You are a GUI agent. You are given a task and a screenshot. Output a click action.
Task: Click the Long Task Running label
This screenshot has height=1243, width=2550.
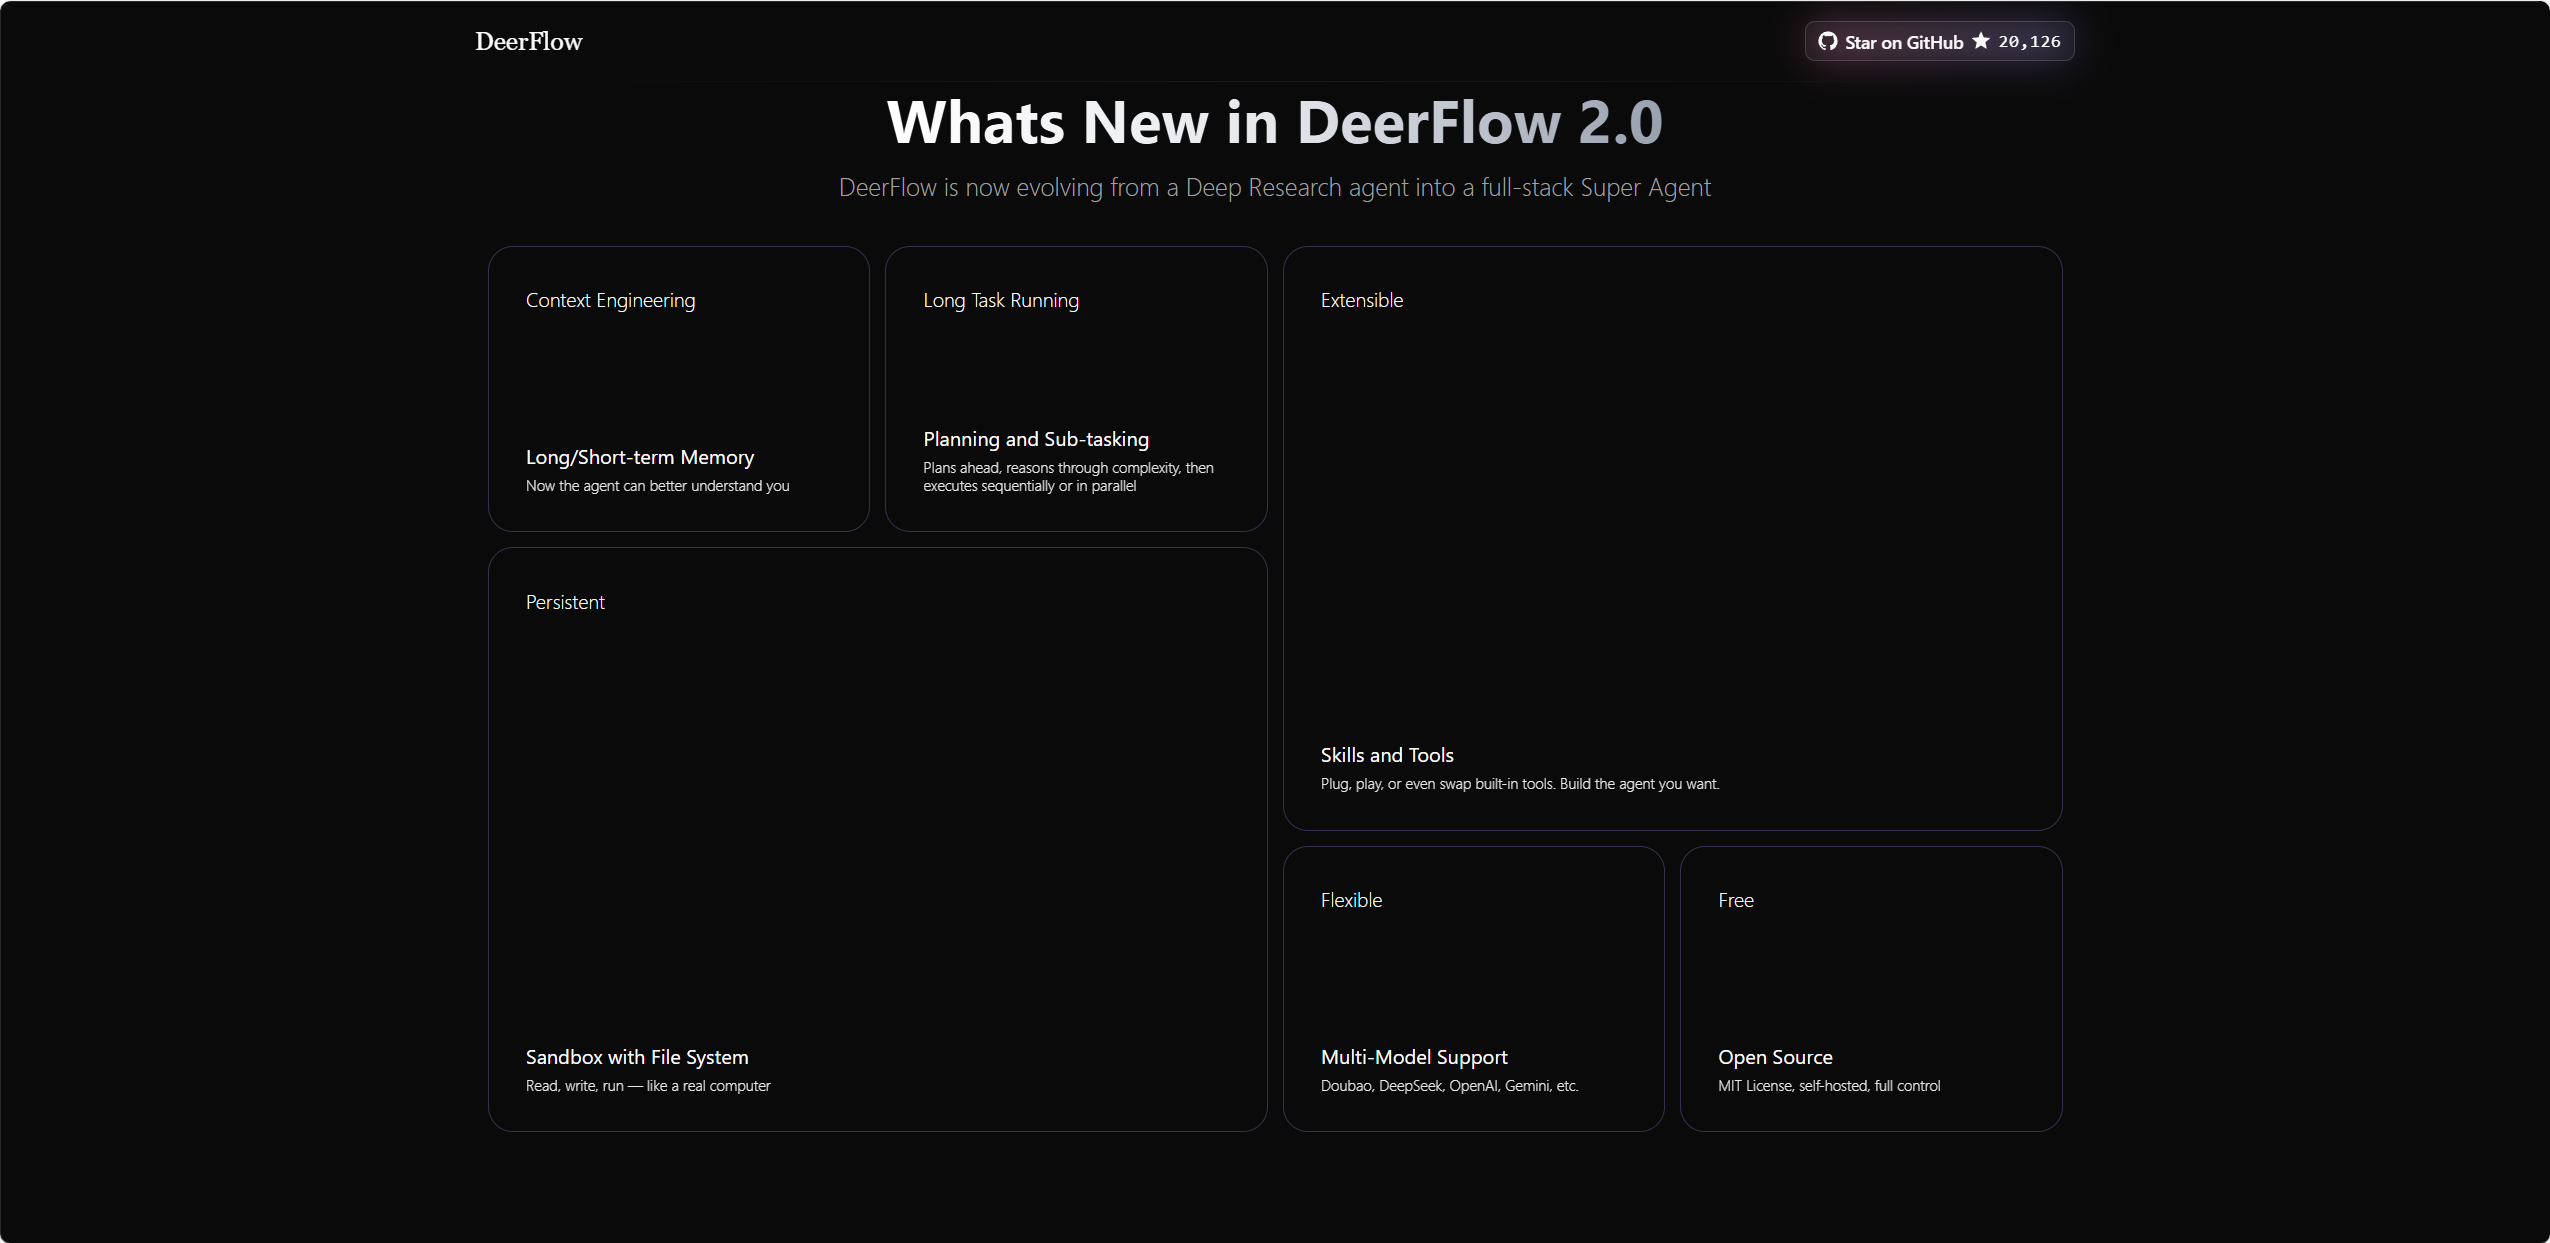coord(1001,300)
